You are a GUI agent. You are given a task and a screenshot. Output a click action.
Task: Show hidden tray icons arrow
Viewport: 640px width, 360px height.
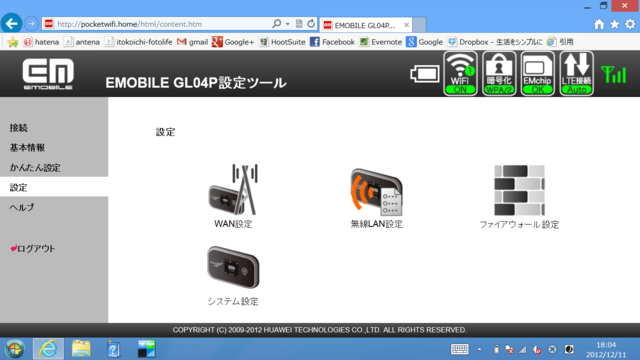tap(480, 349)
